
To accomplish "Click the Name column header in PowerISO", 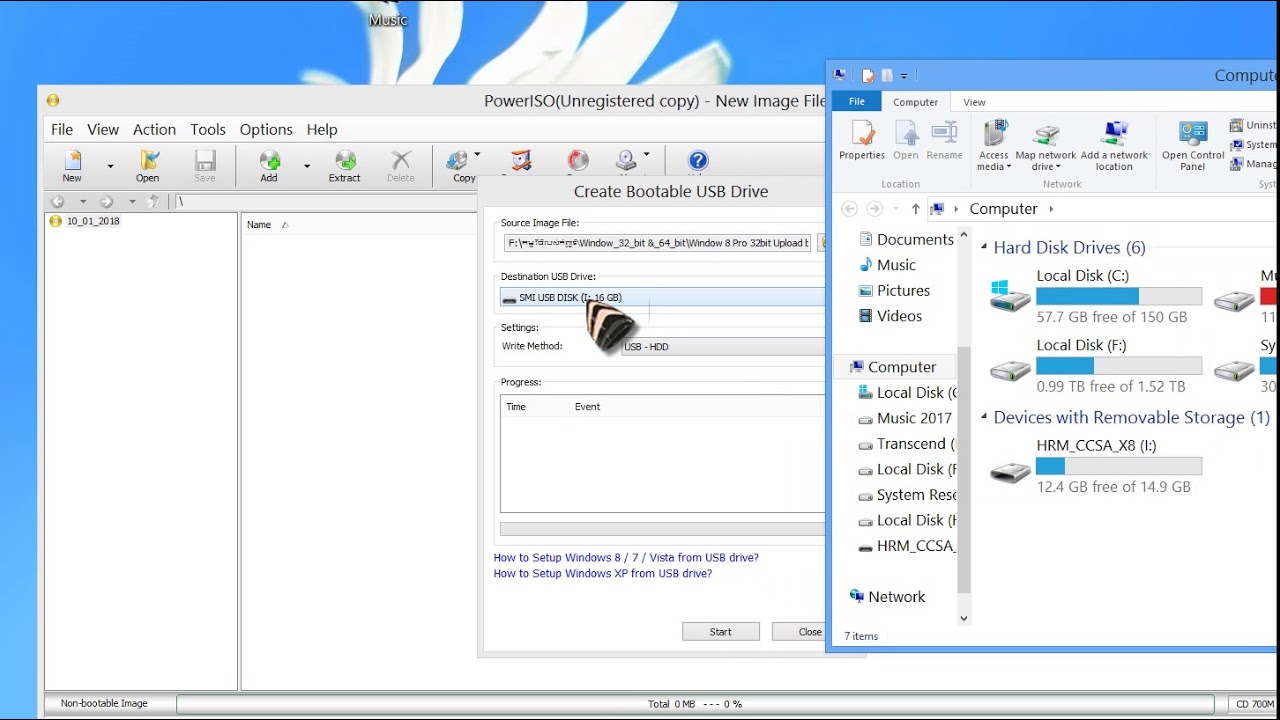I will pos(259,225).
